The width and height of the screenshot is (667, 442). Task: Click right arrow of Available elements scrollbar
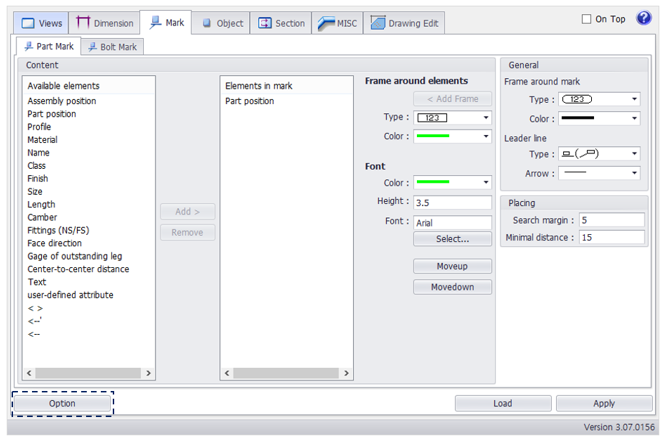(x=148, y=373)
